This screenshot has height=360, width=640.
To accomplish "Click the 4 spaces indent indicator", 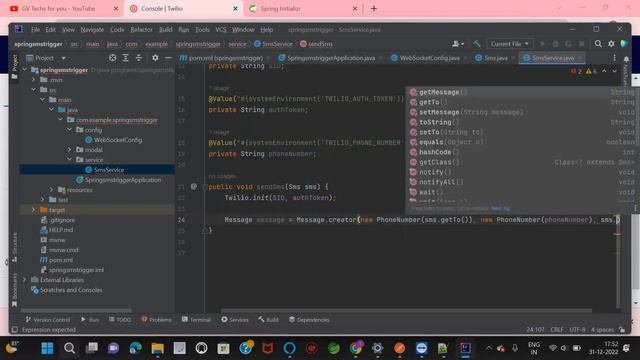I will 602,329.
